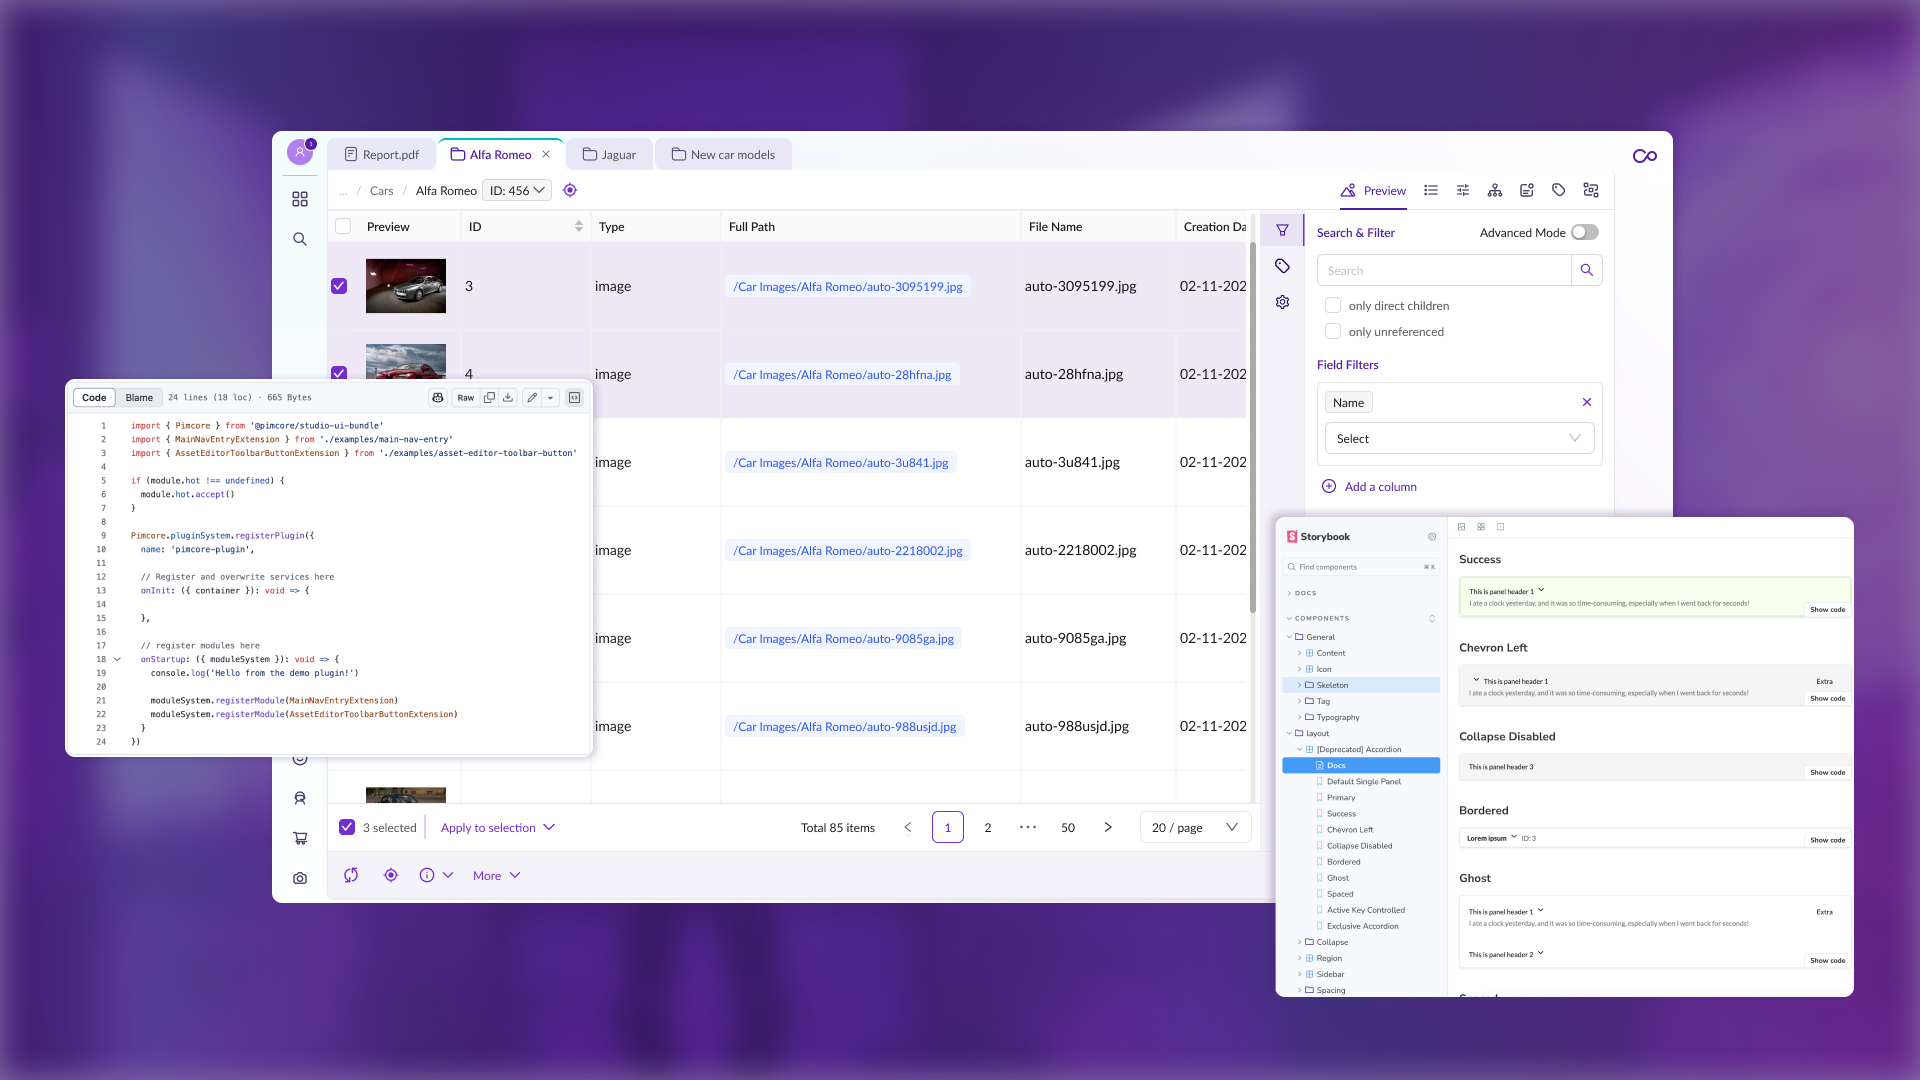Click the 'Add a column' link

coord(1381,486)
